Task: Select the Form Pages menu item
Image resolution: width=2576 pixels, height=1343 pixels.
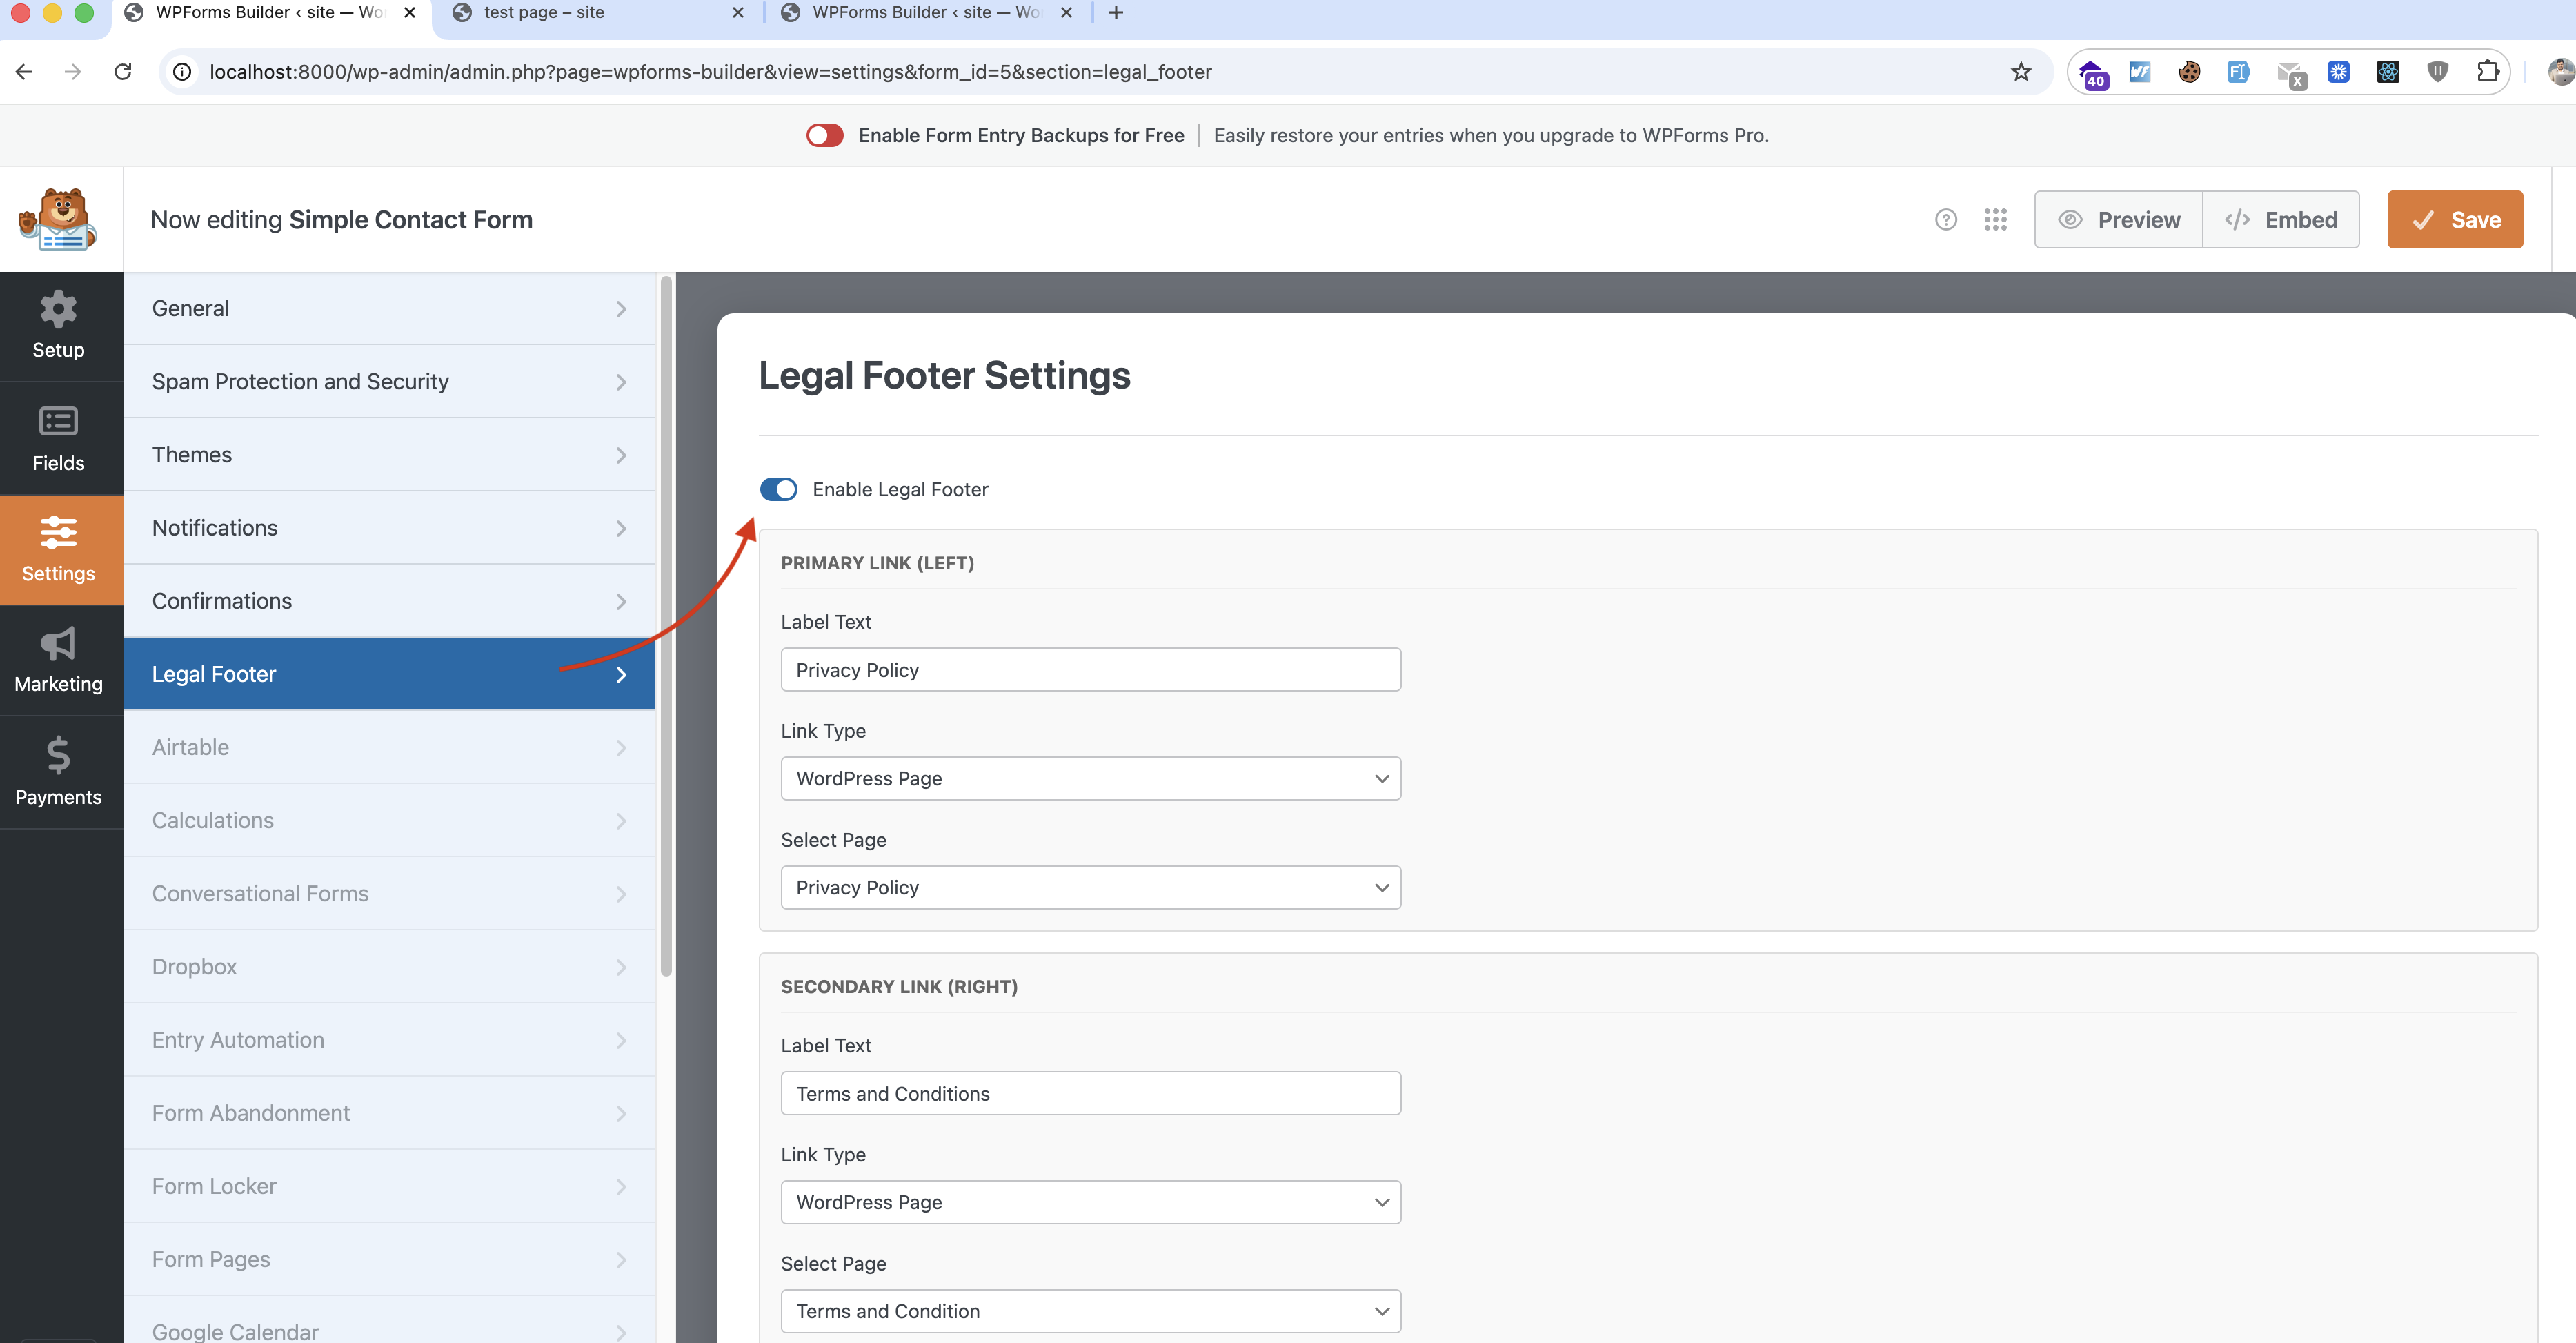Action: click(389, 1259)
